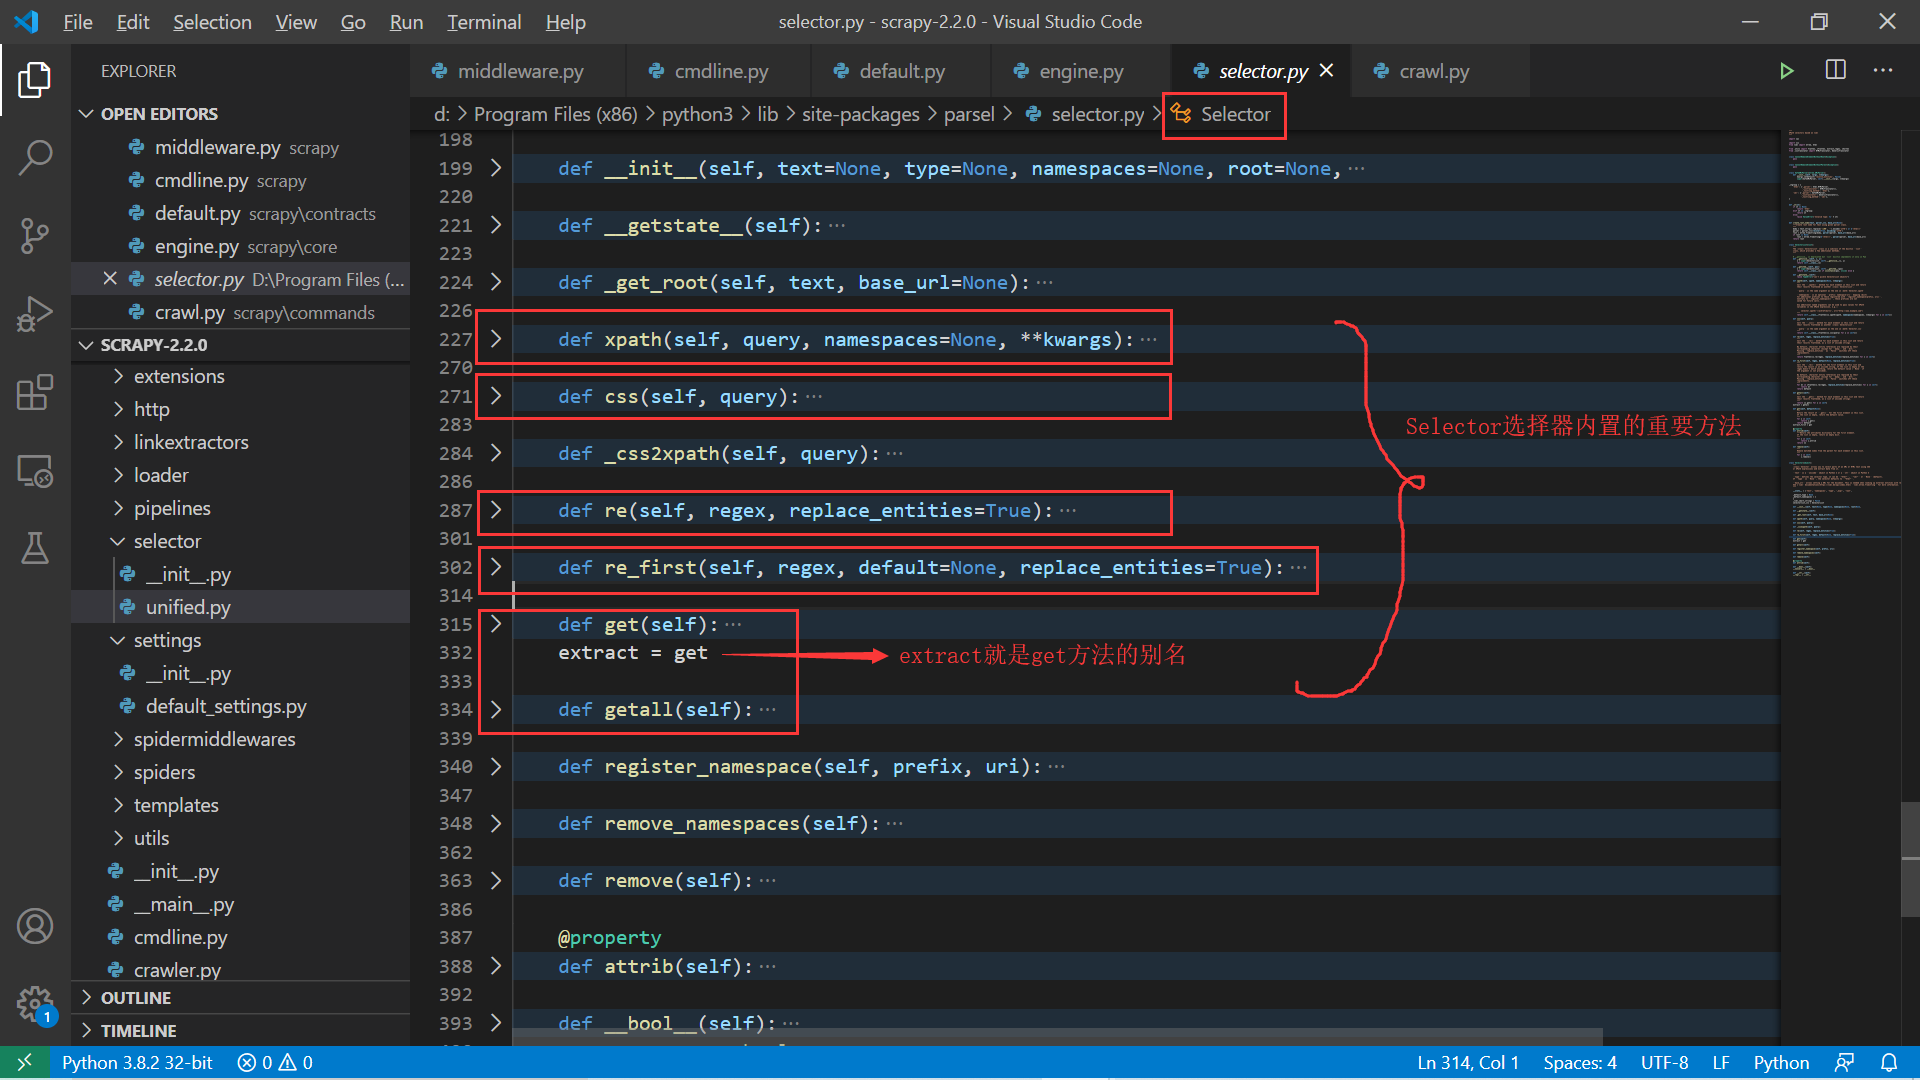The width and height of the screenshot is (1920, 1080).
Task: Click the feedback icon in status bar
Action: (x=1845, y=1062)
